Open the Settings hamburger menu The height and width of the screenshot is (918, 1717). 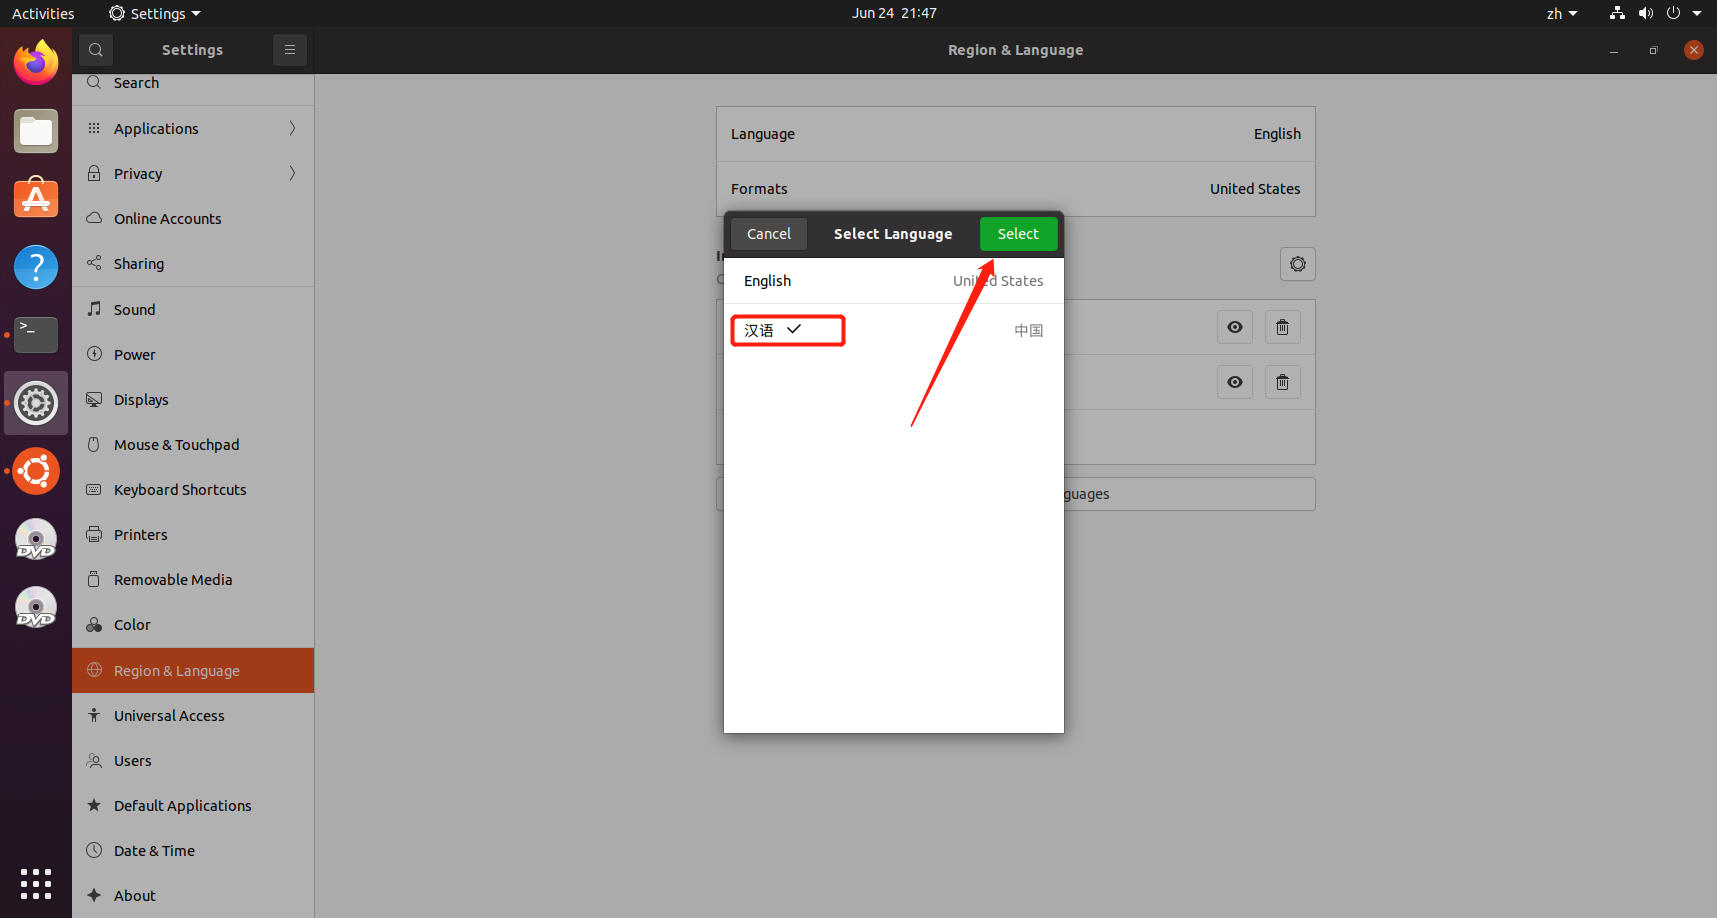tap(289, 50)
